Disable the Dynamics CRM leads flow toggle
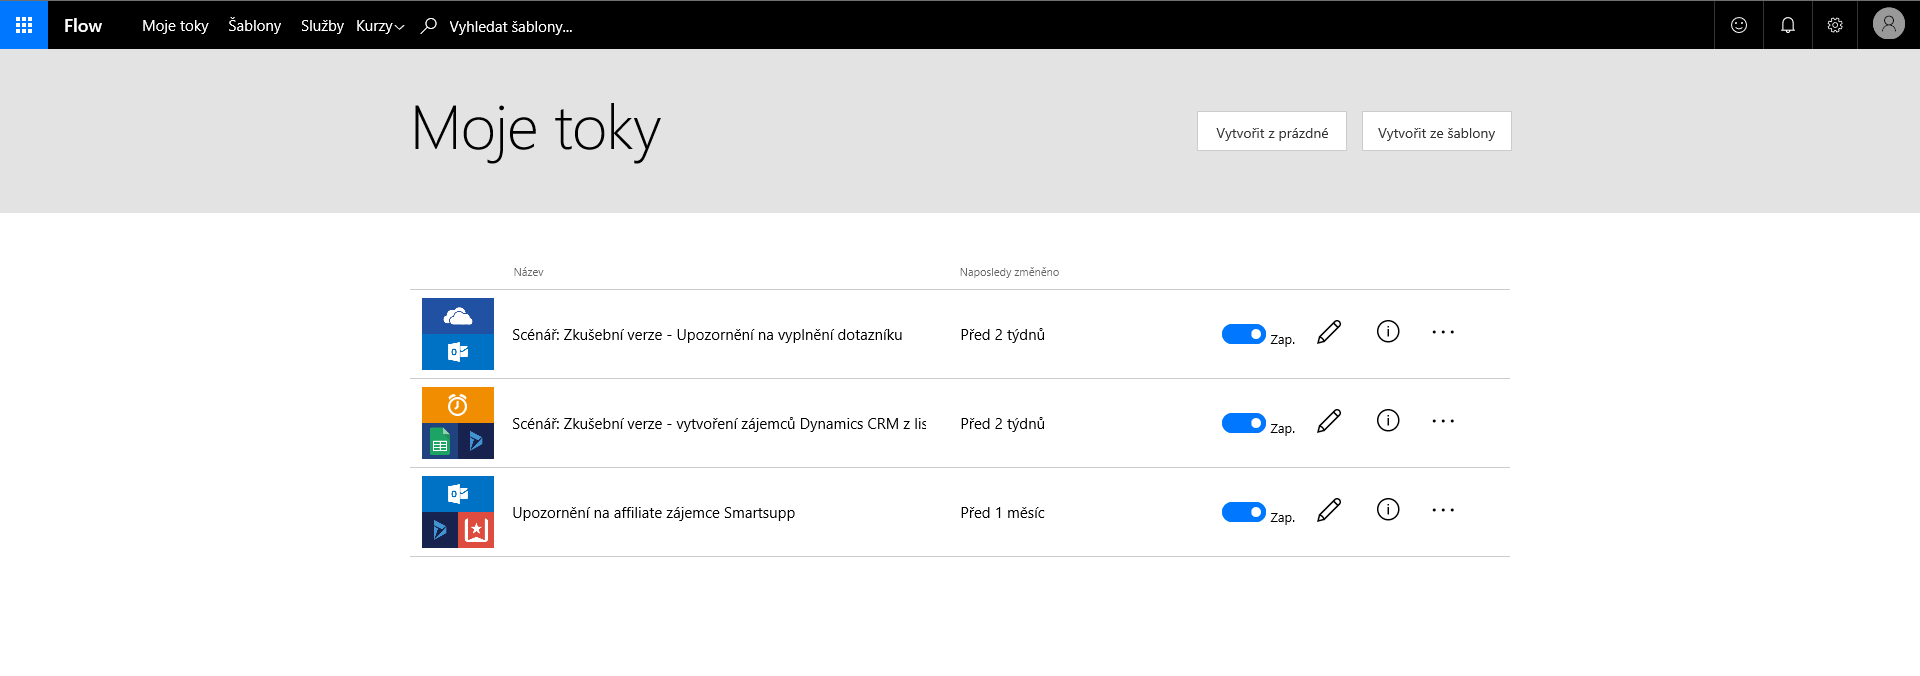Screen dimensions: 1920x676 point(1243,423)
